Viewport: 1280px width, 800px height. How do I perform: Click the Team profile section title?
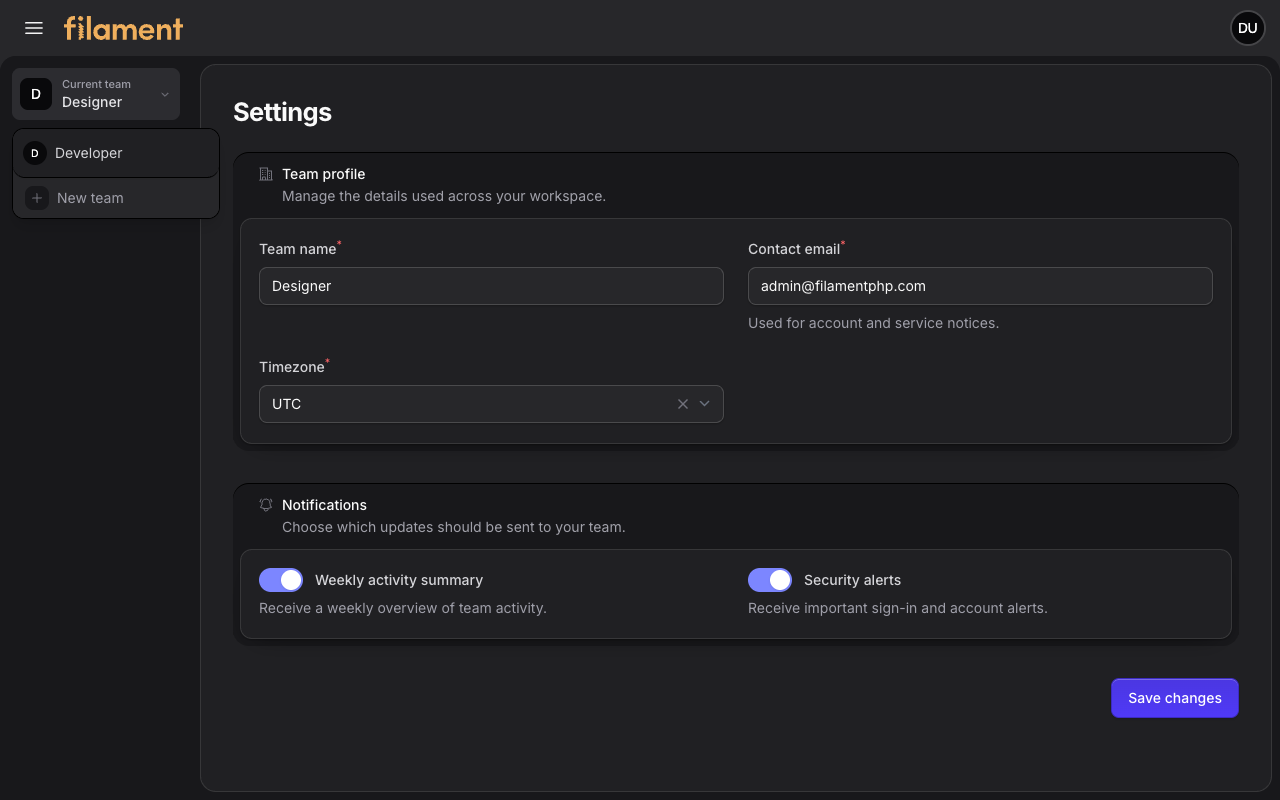pos(324,174)
